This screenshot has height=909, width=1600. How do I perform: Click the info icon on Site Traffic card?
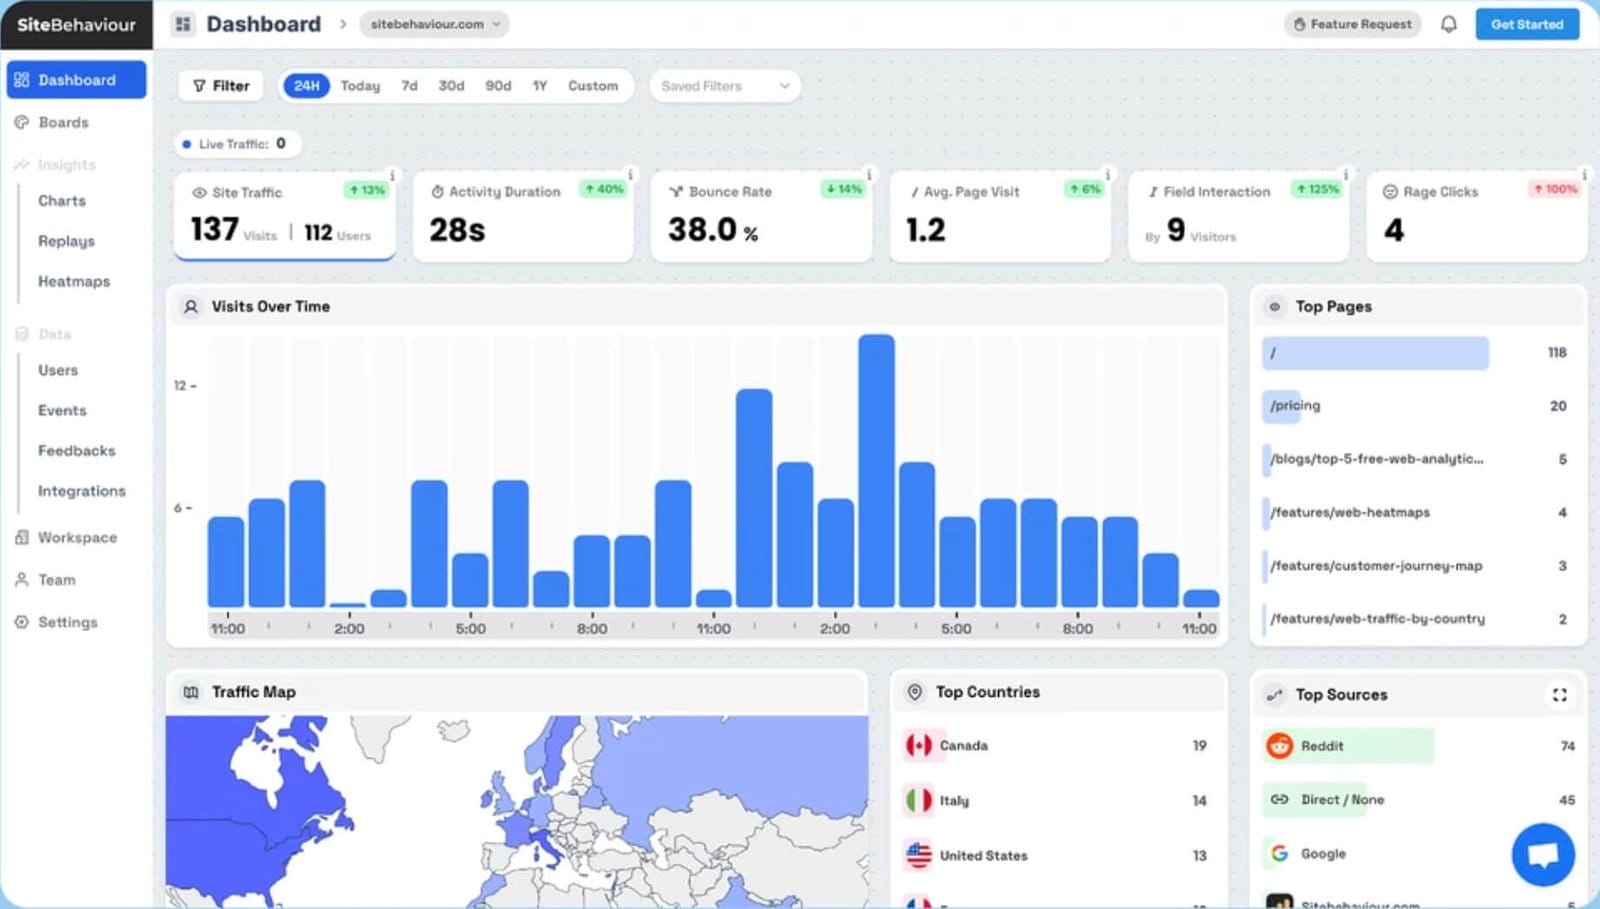point(392,175)
